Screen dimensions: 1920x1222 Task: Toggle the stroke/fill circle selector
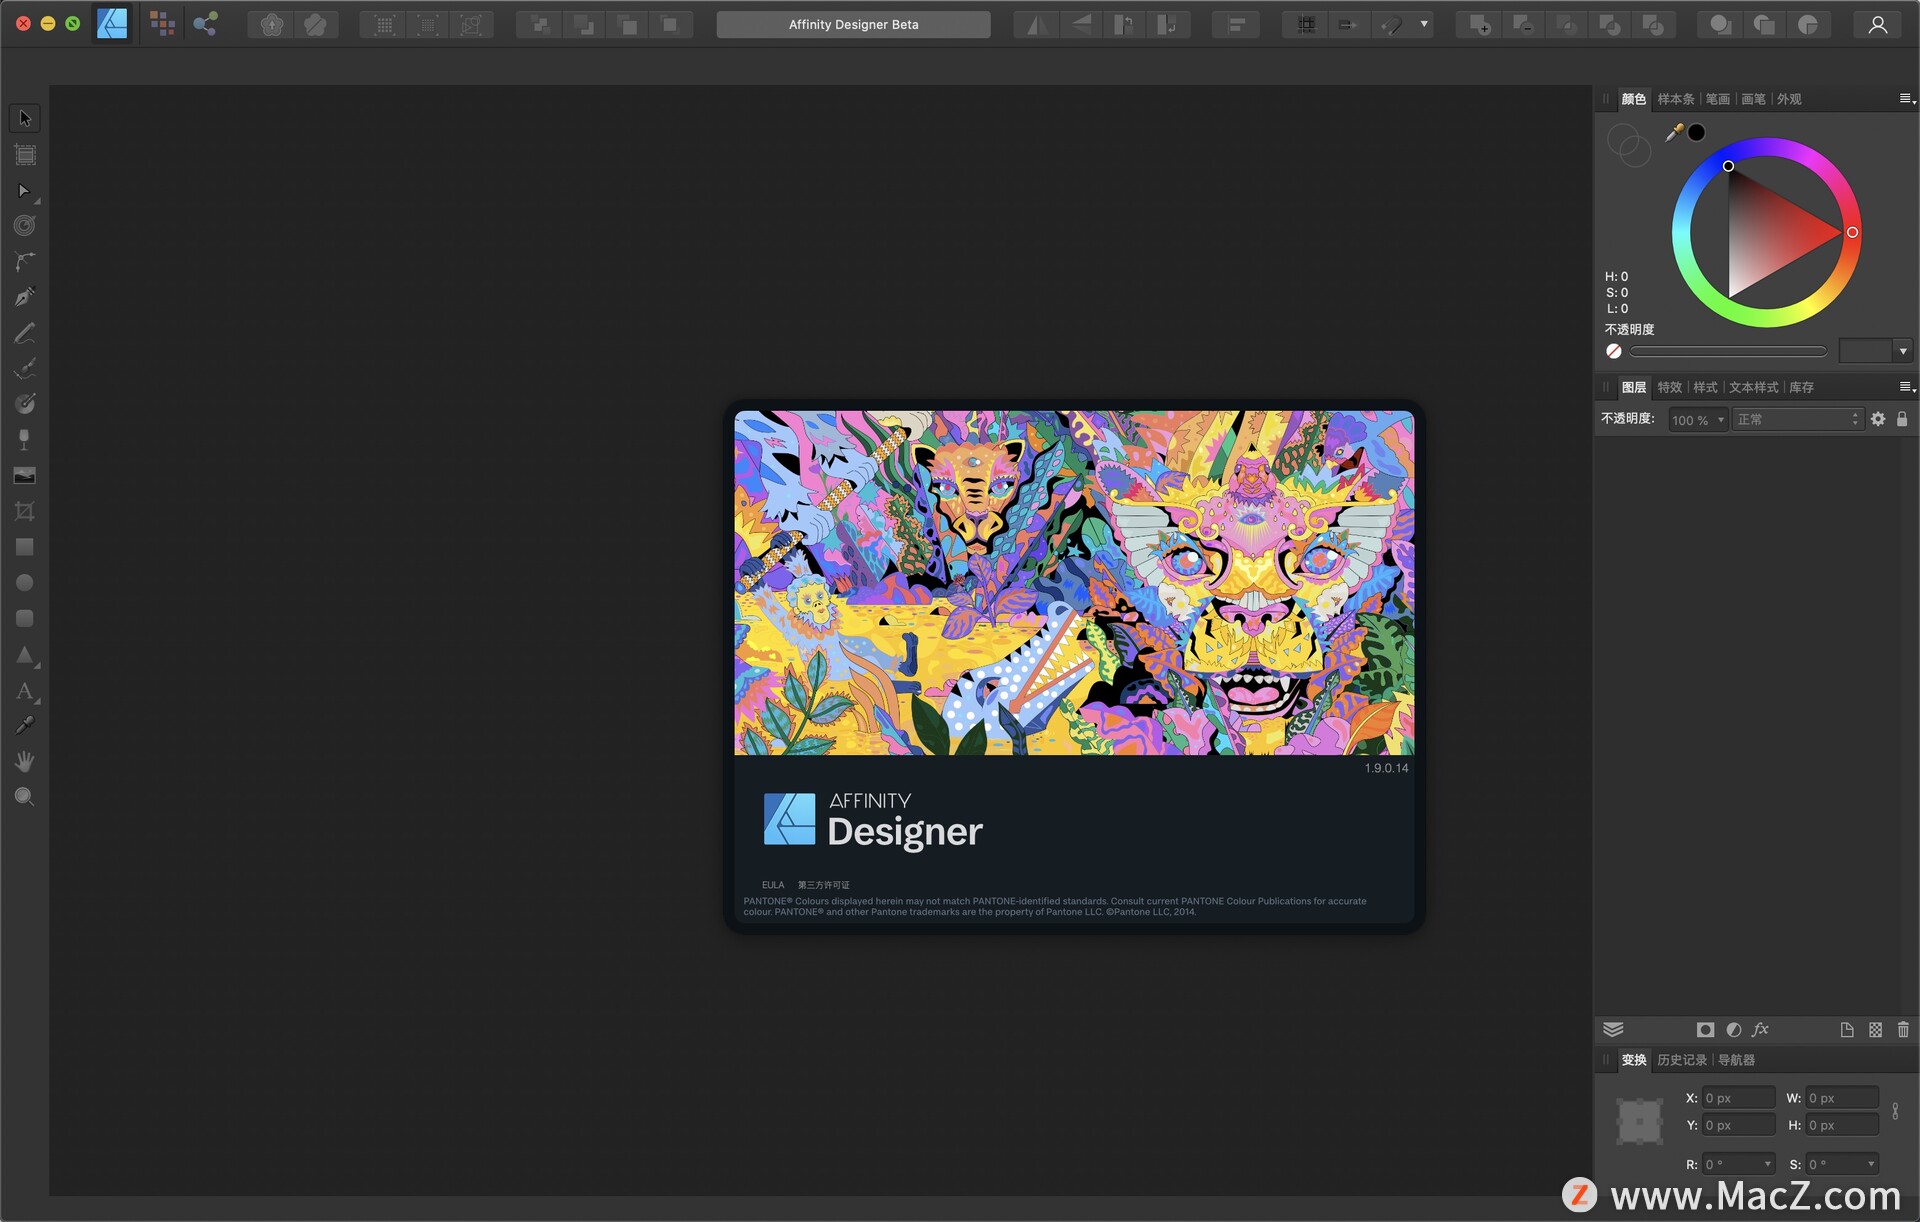[x=1629, y=146]
